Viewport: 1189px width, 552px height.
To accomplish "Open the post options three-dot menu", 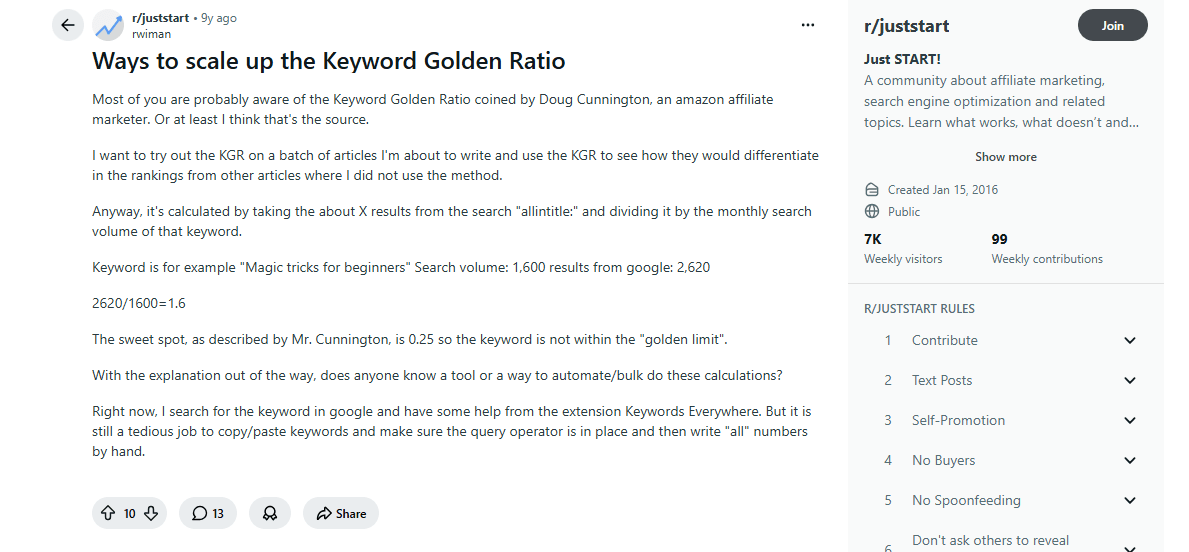I will click(808, 25).
